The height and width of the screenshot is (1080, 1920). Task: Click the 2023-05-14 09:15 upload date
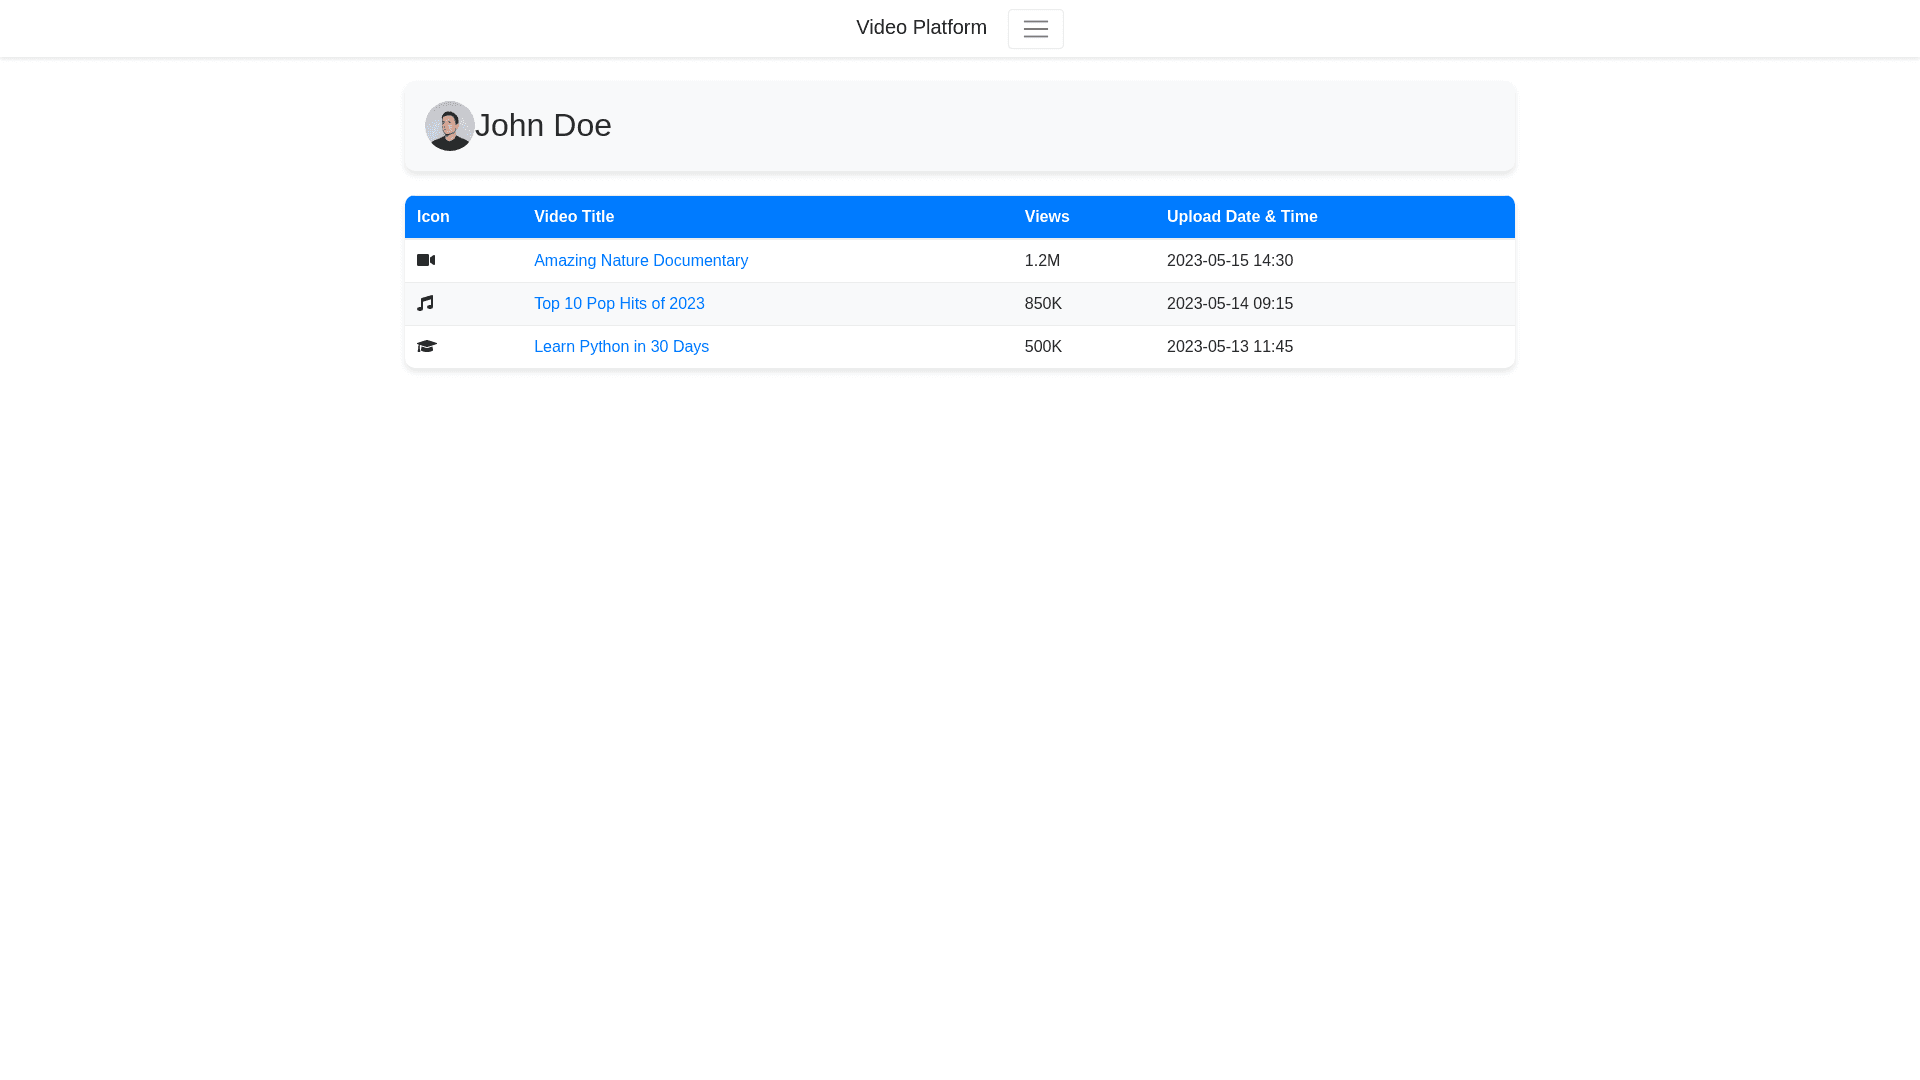click(1229, 303)
